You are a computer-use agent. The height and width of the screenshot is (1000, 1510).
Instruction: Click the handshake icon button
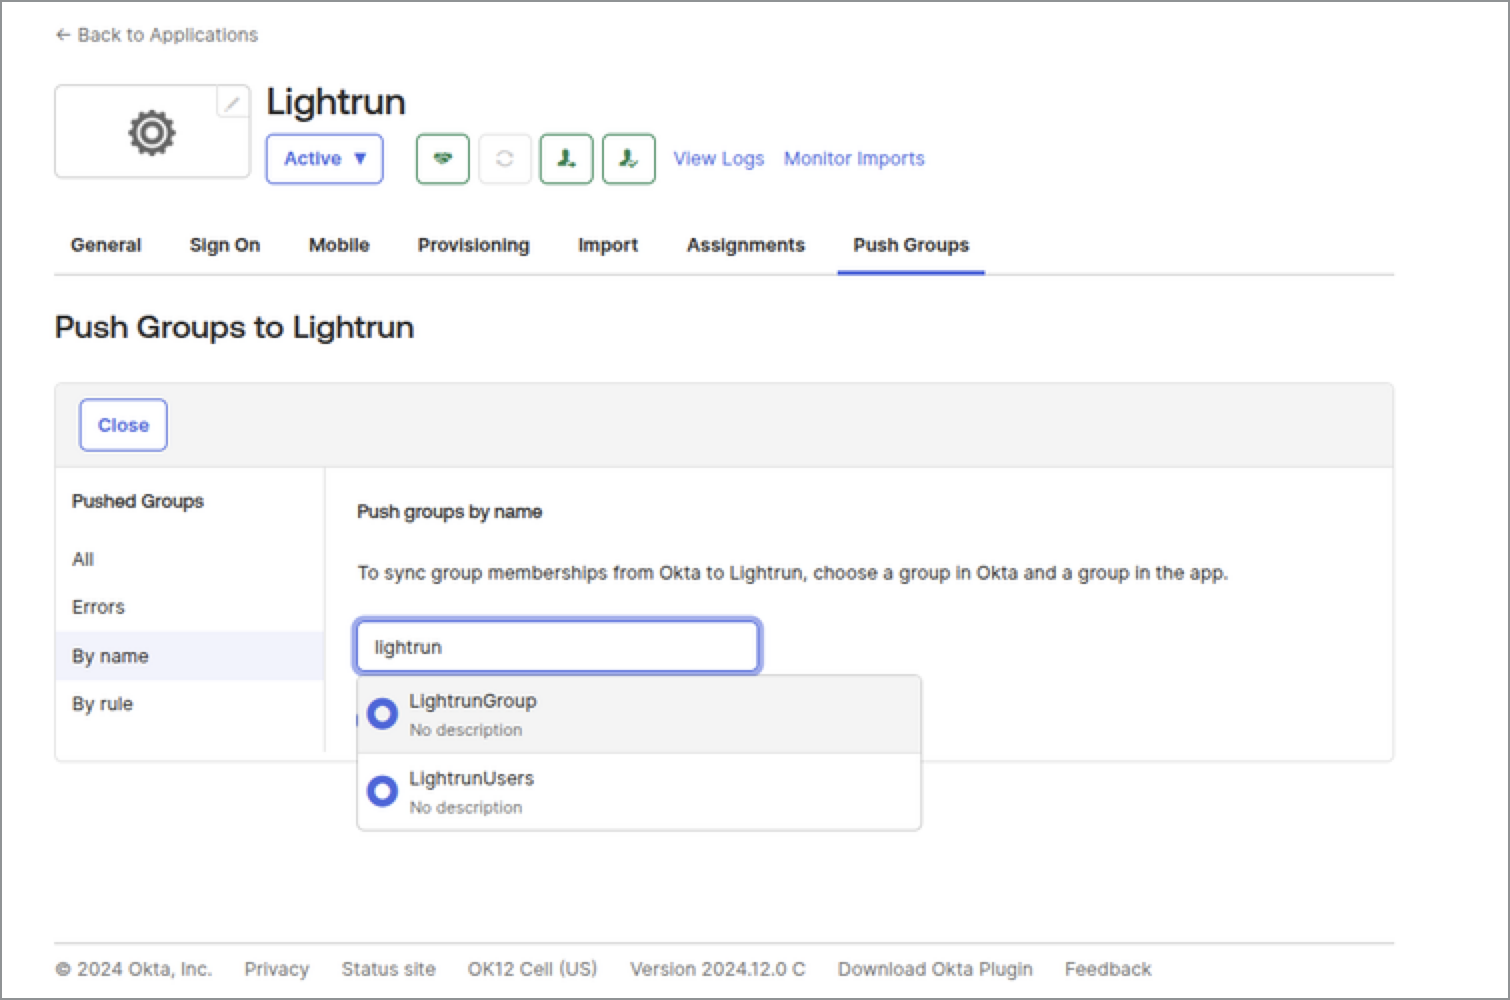(442, 159)
